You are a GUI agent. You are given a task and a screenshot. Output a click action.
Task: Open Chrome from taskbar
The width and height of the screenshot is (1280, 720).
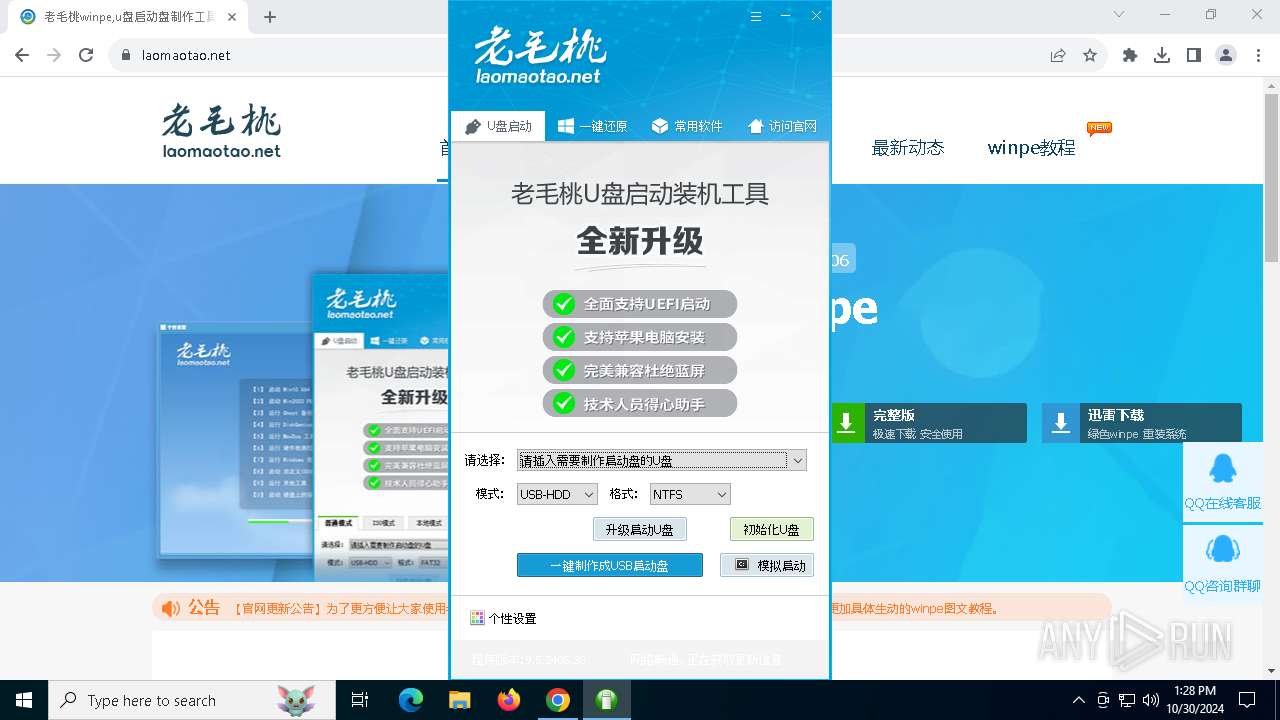[x=558, y=700]
